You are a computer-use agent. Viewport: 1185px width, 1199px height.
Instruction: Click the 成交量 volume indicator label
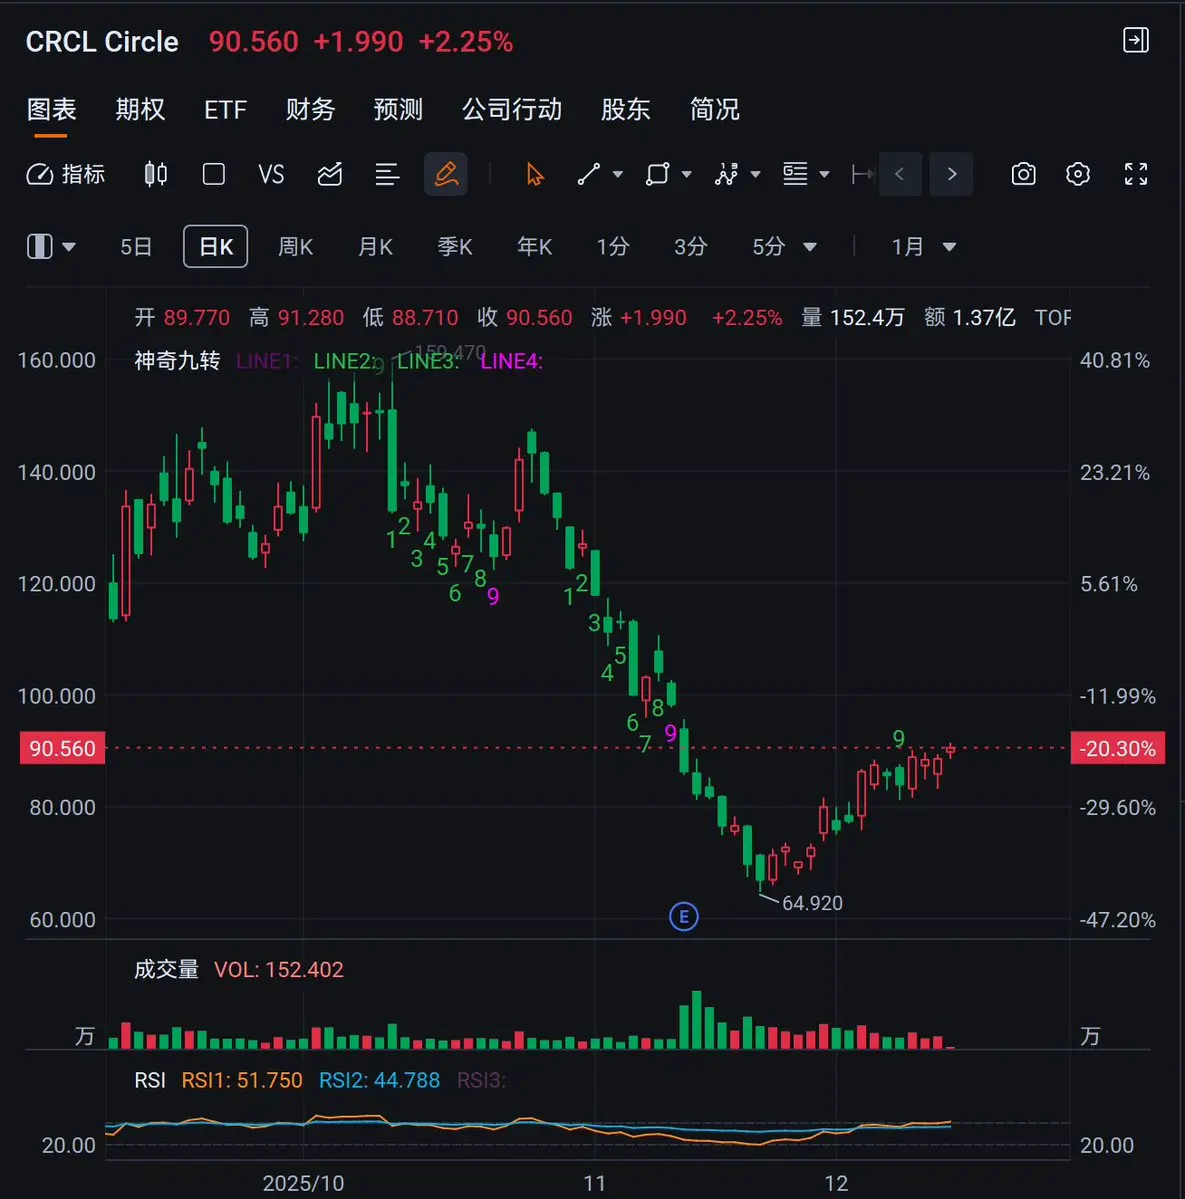tap(166, 969)
